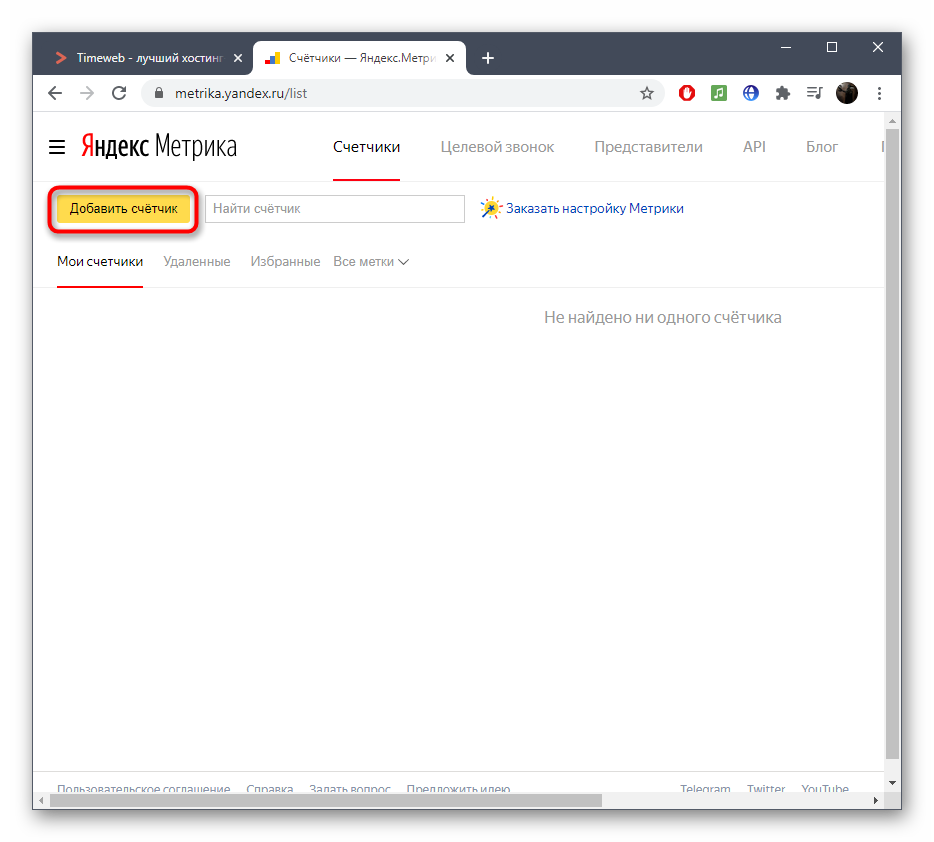Follow the Заказать настройку Метрики link
Screen dimensions: 934x842
pos(594,209)
